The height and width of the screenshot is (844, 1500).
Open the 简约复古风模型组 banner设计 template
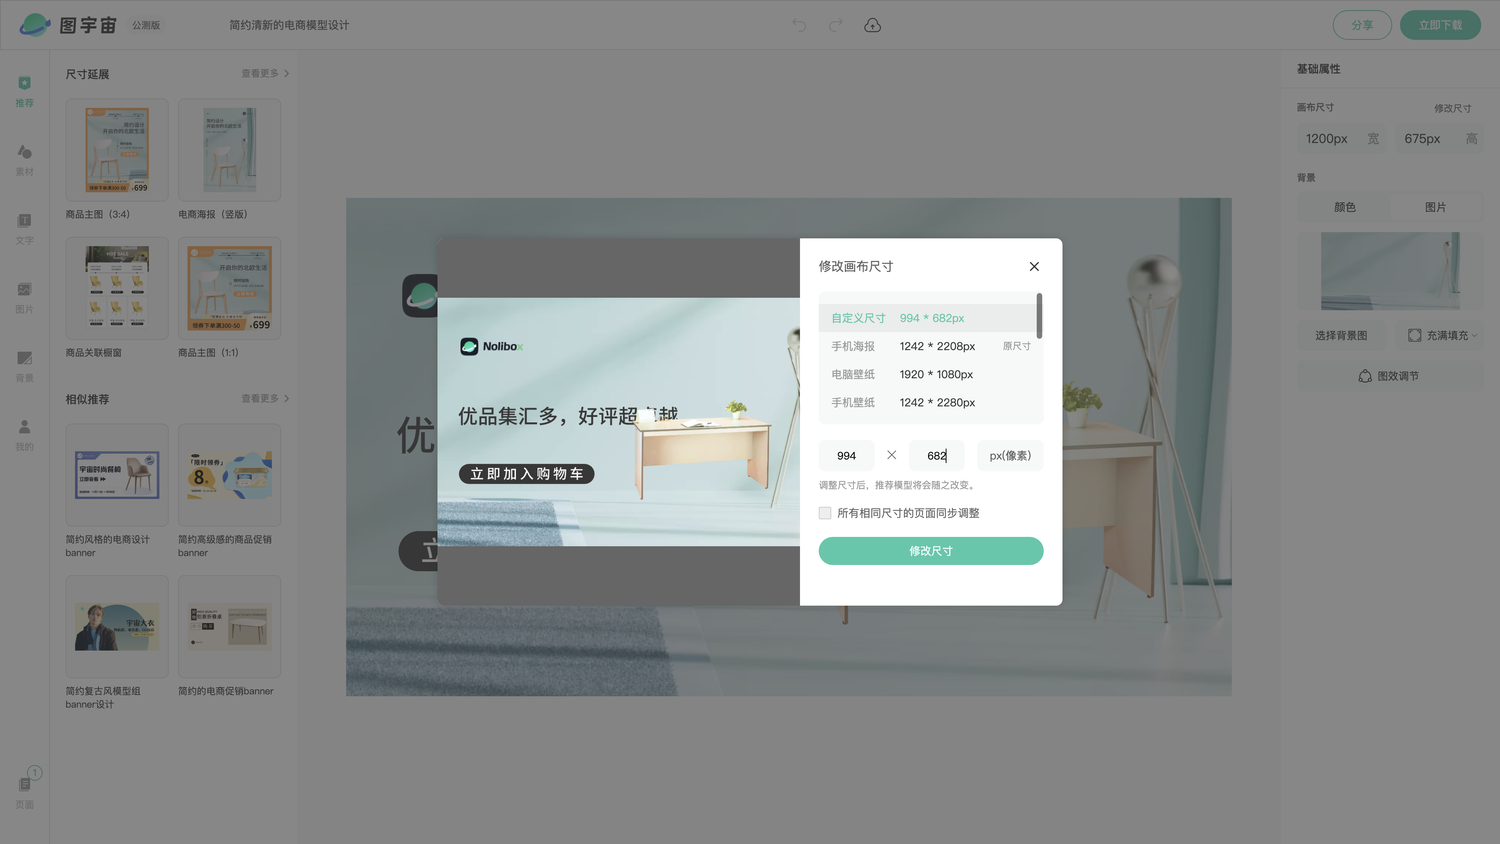tap(117, 626)
